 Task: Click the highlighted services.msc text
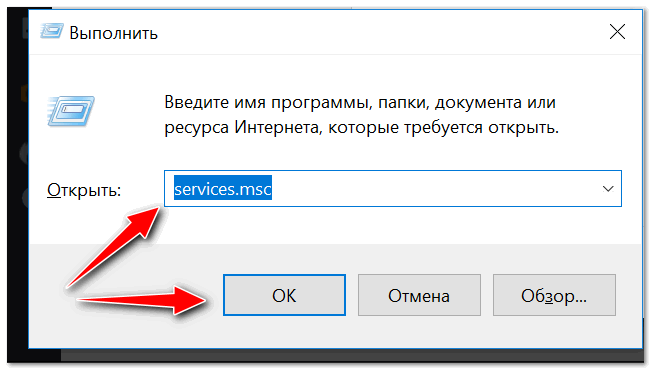click(223, 189)
